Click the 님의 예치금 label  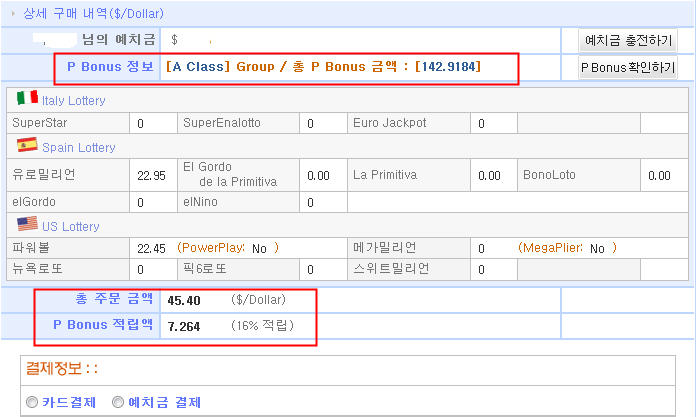pyautogui.click(x=119, y=40)
